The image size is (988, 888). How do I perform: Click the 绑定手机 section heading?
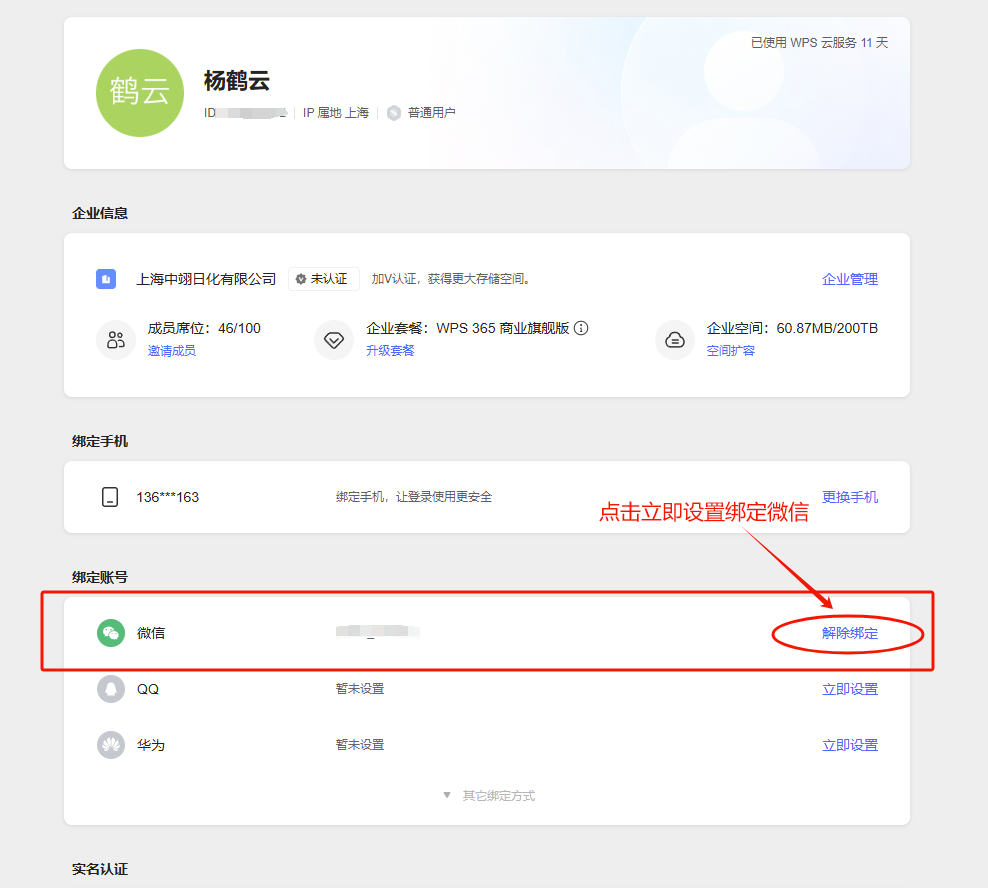[x=100, y=441]
